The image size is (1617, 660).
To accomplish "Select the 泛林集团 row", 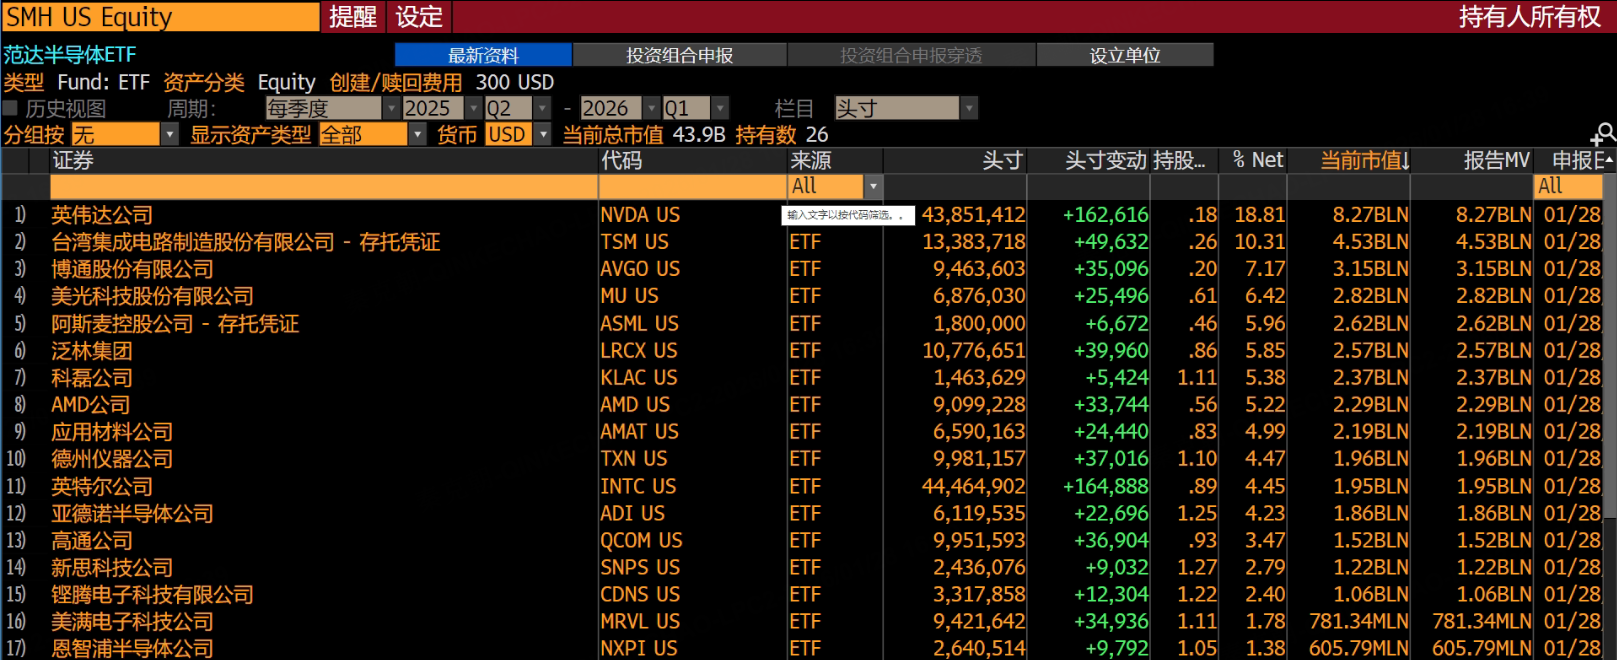I will tap(802, 350).
